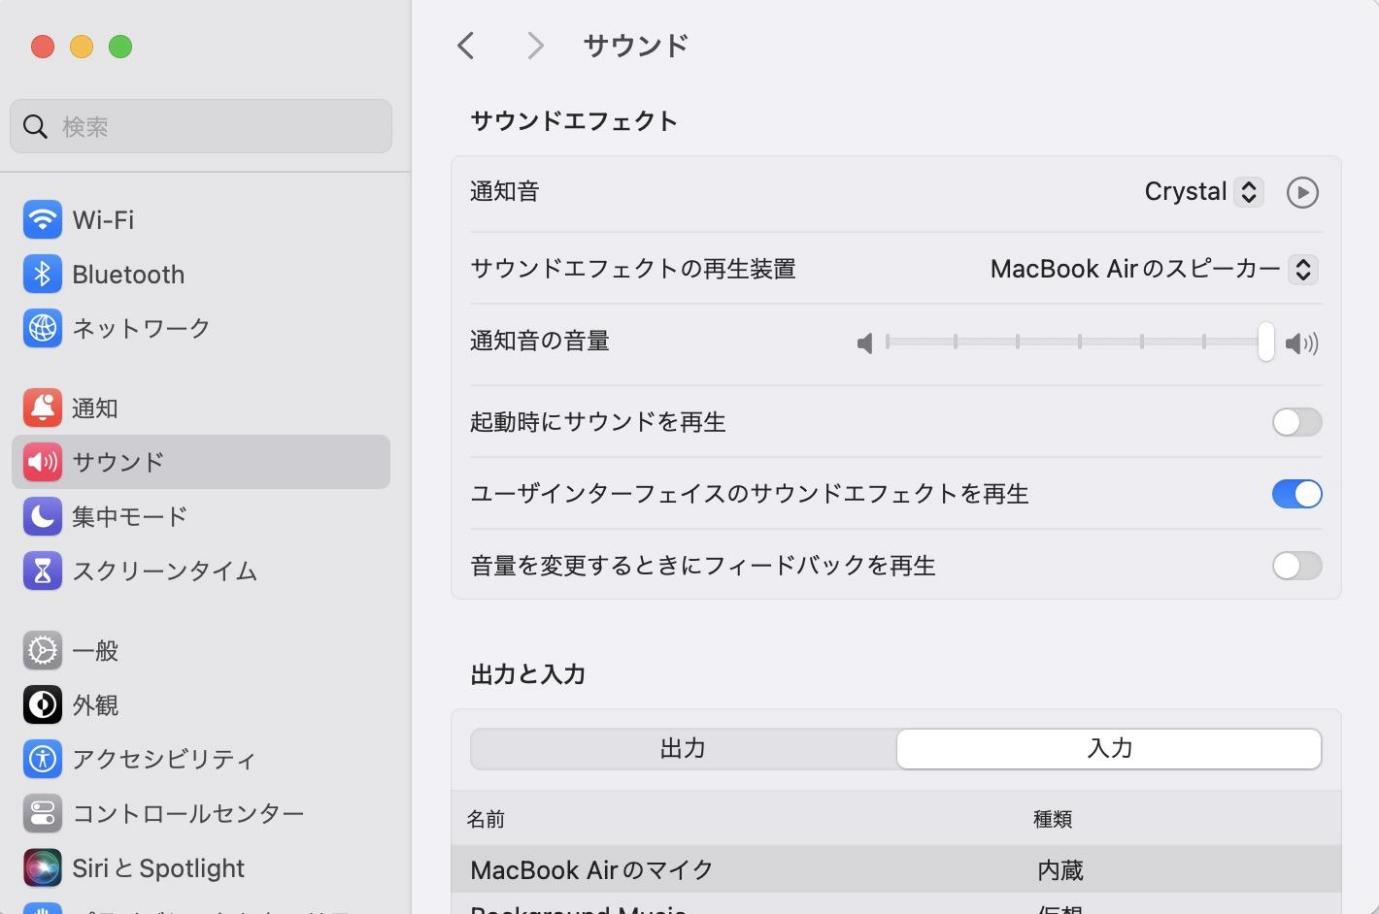Click in the 検索 search field
1379x914 pixels.
[201, 126]
